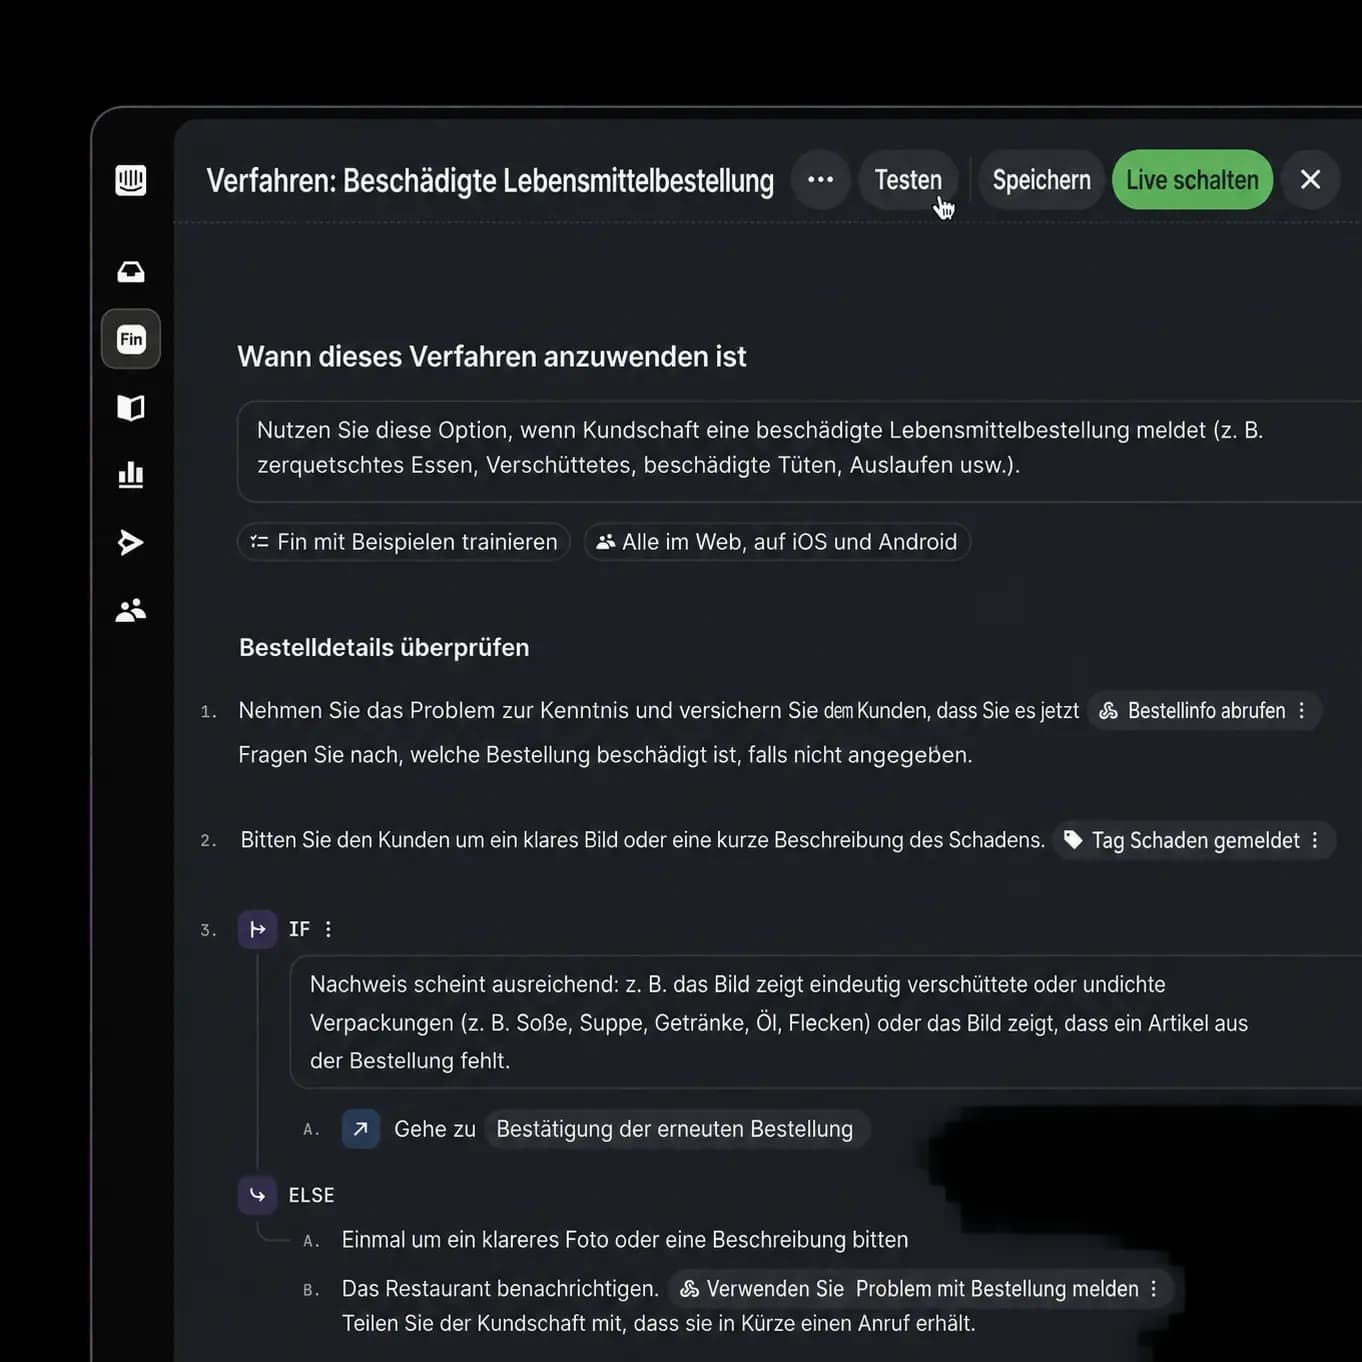Open audience selector Alle im Web, iOS und Android

click(777, 542)
